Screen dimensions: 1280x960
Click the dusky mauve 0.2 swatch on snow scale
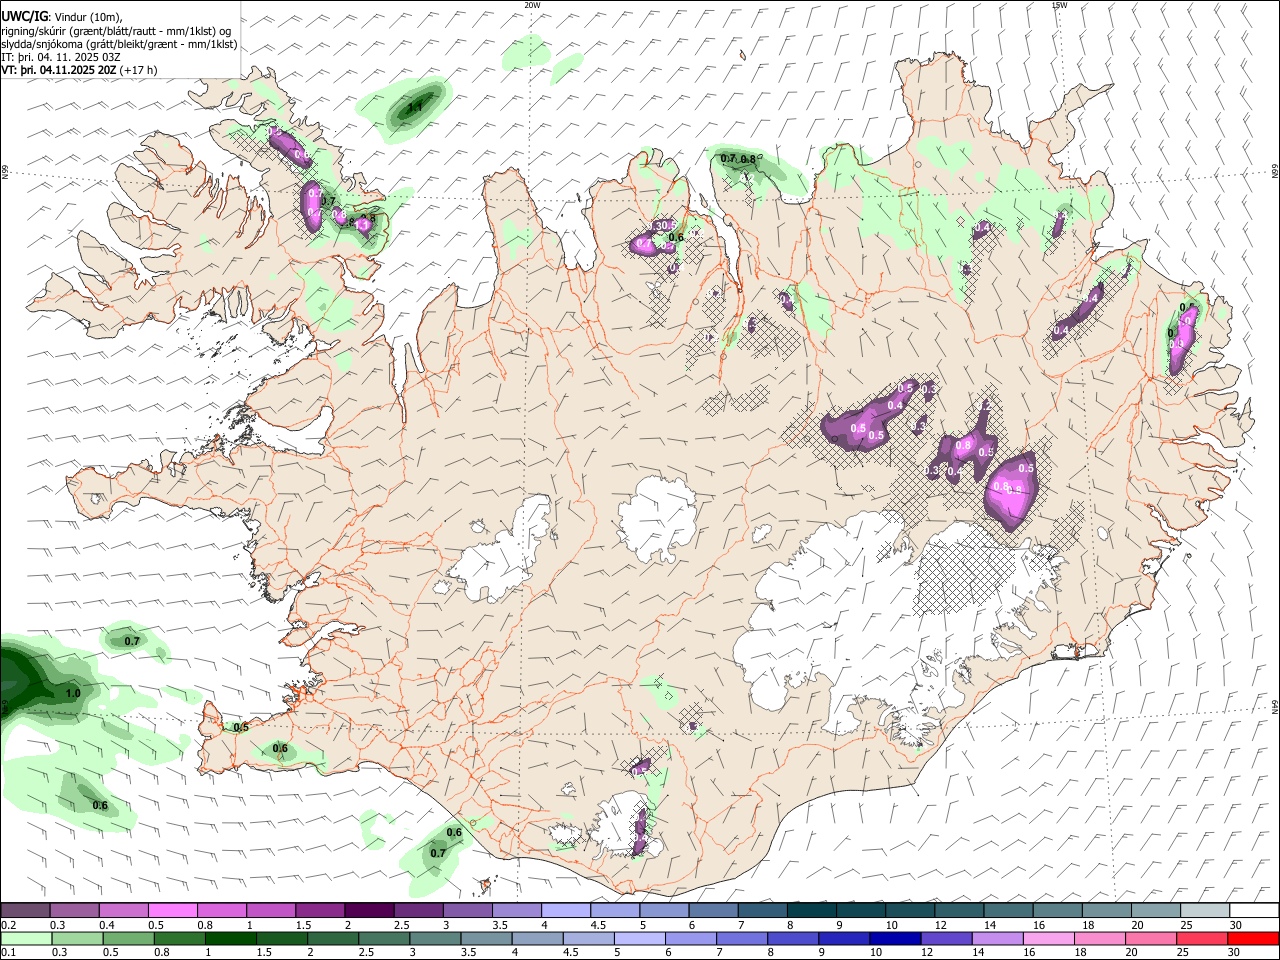(25, 911)
